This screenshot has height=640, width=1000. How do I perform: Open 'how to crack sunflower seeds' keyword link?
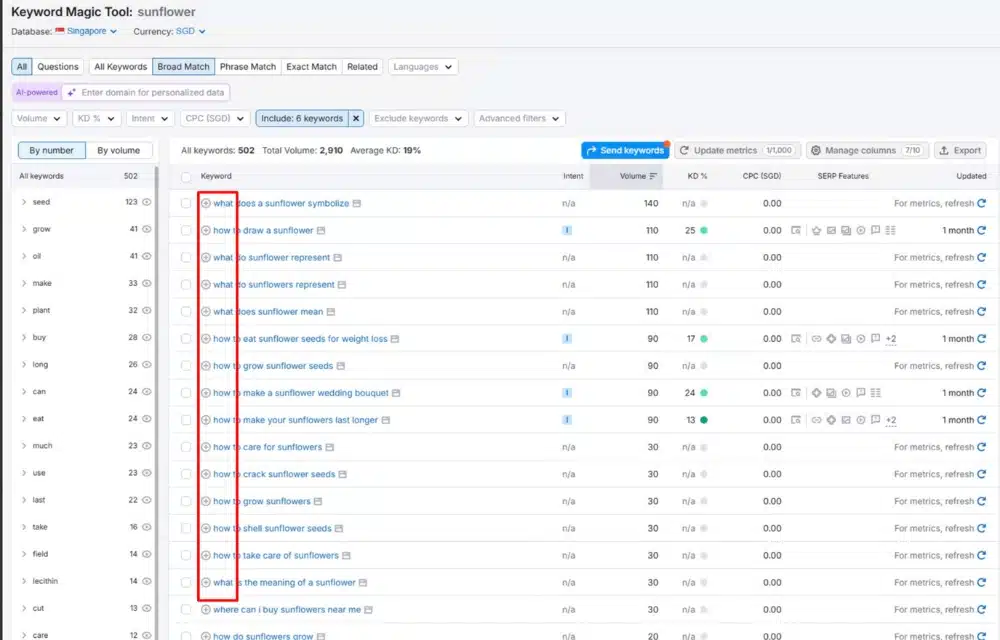tap(274, 474)
